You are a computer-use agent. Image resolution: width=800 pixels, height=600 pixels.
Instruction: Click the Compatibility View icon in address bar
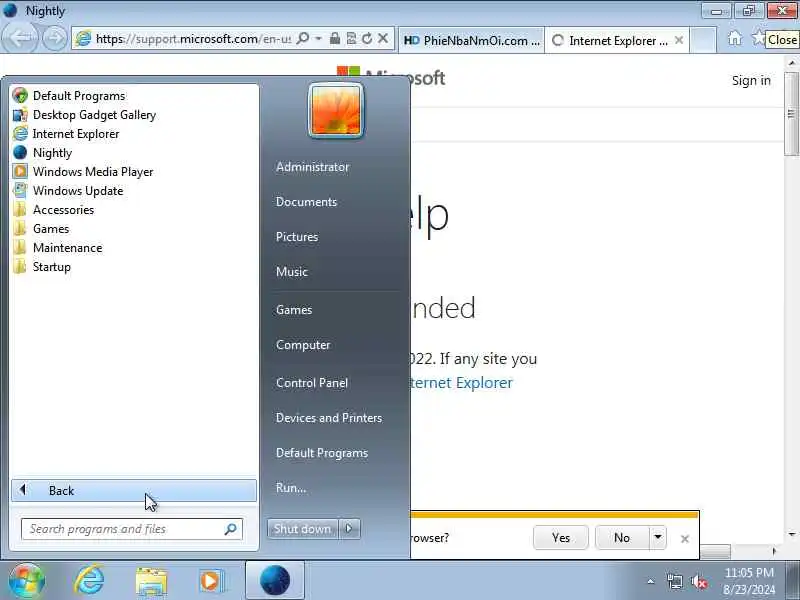pyautogui.click(x=351, y=38)
